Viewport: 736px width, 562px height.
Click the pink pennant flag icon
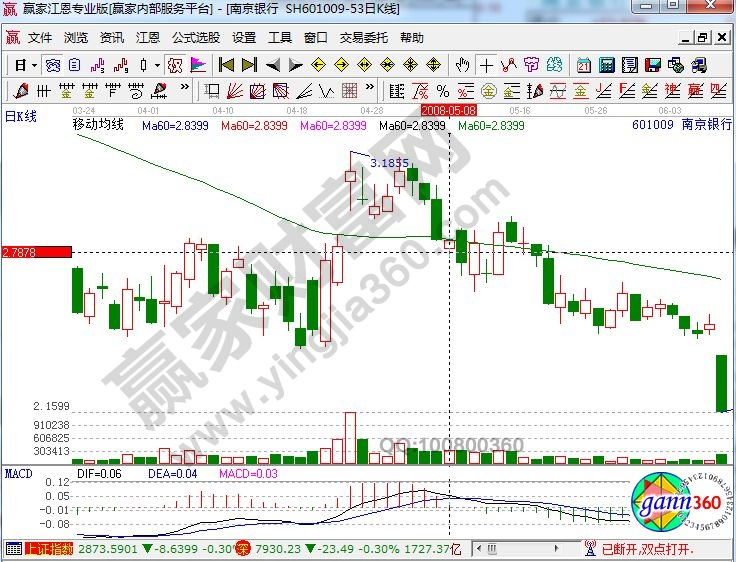(198, 65)
